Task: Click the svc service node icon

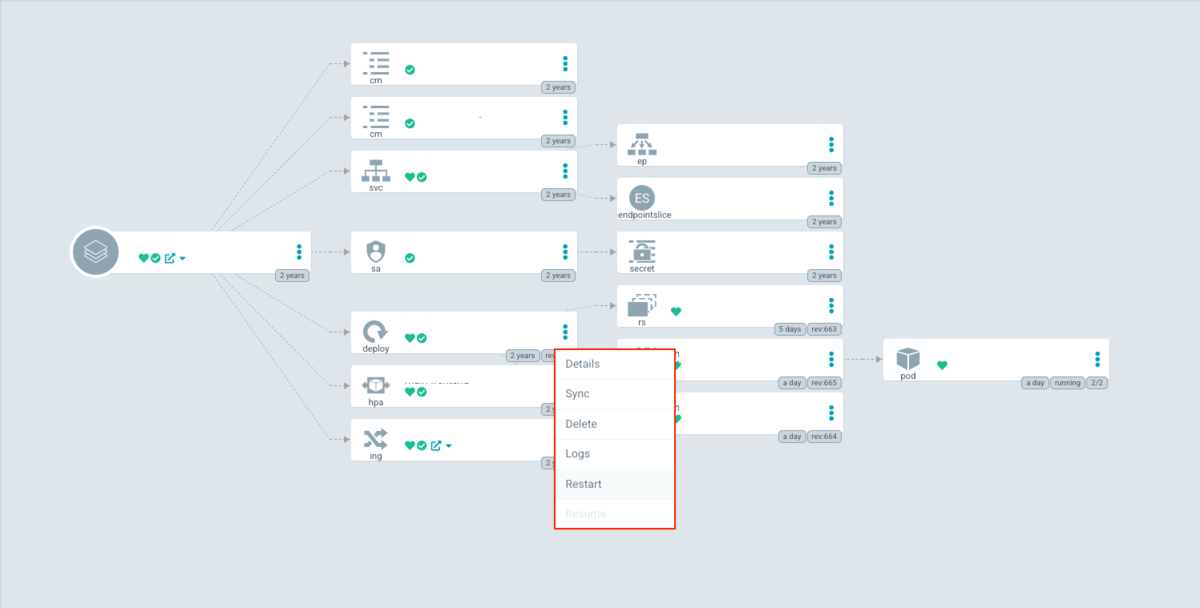Action: [x=376, y=170]
